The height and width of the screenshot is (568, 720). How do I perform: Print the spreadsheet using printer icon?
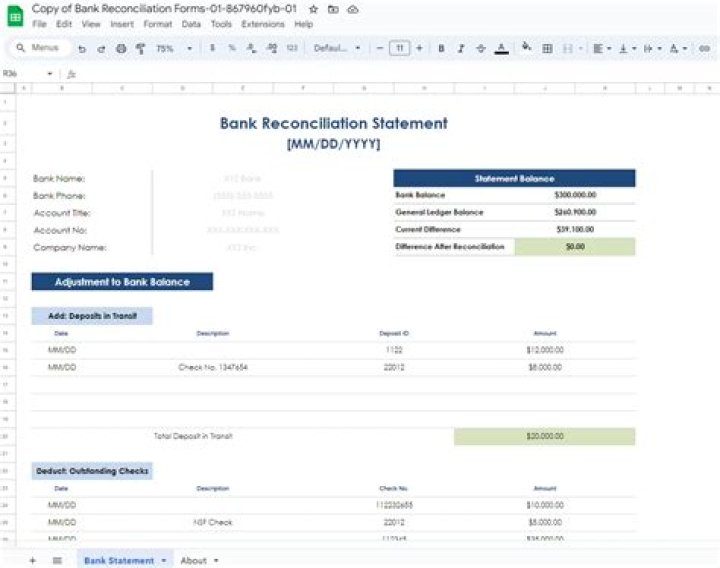[121, 48]
